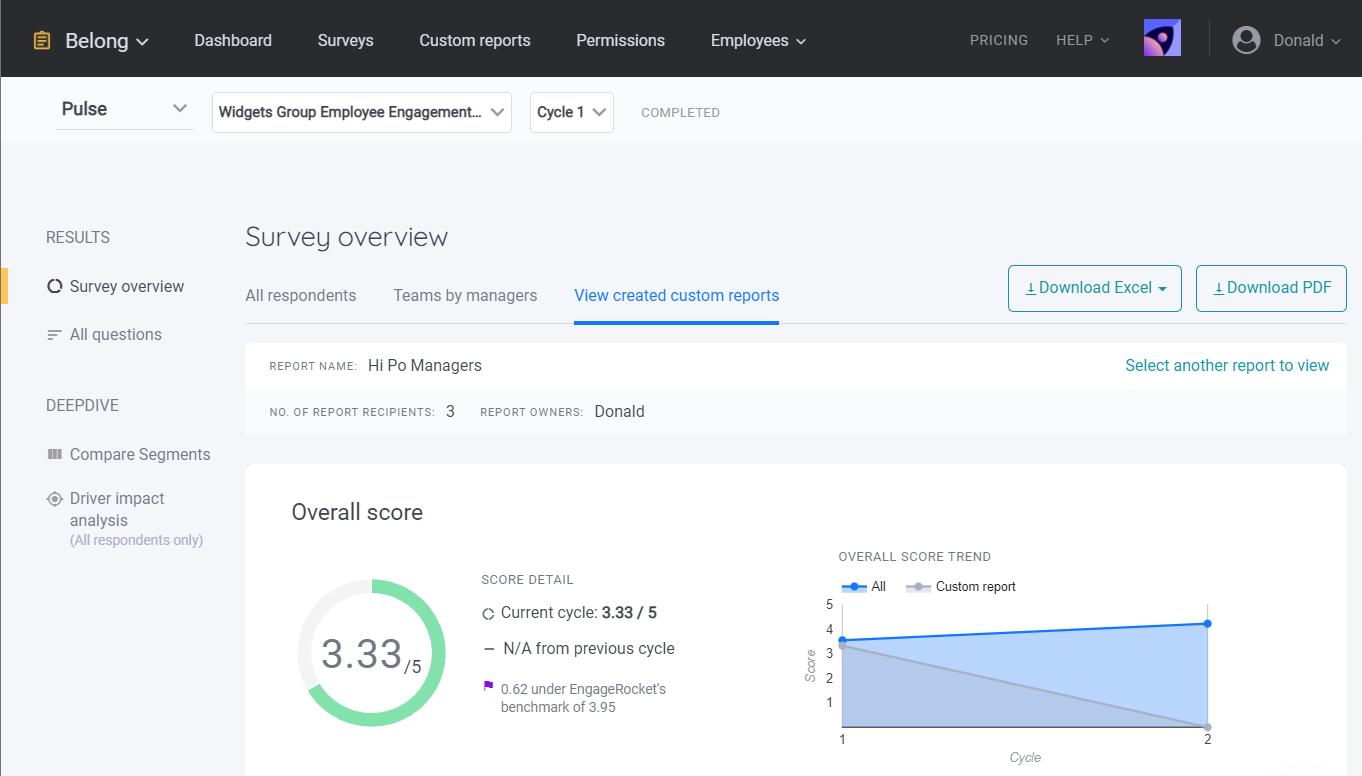Image resolution: width=1362 pixels, height=776 pixels.
Task: Click the Download PDF button
Action: click(1271, 288)
